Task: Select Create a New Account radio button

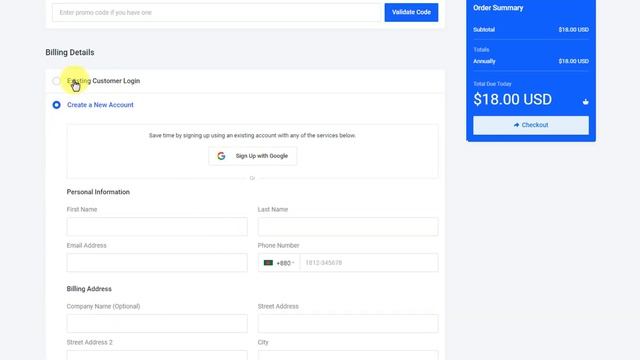Action: tap(56, 105)
